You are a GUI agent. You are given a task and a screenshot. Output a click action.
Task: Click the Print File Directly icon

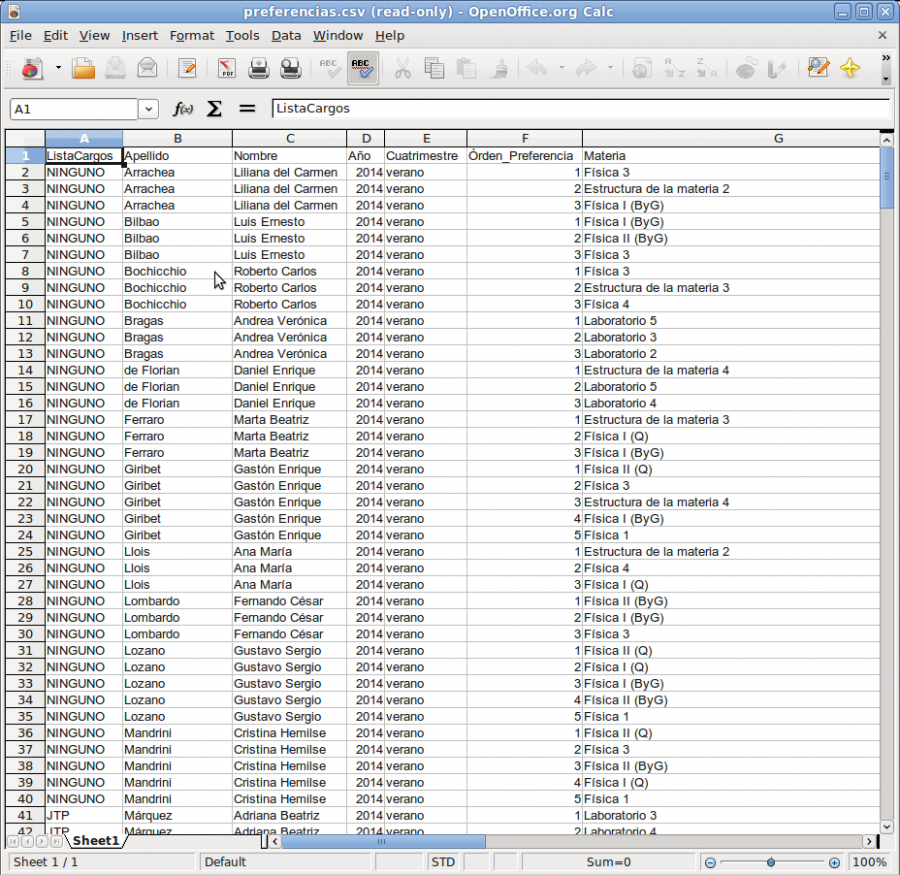pos(259,68)
